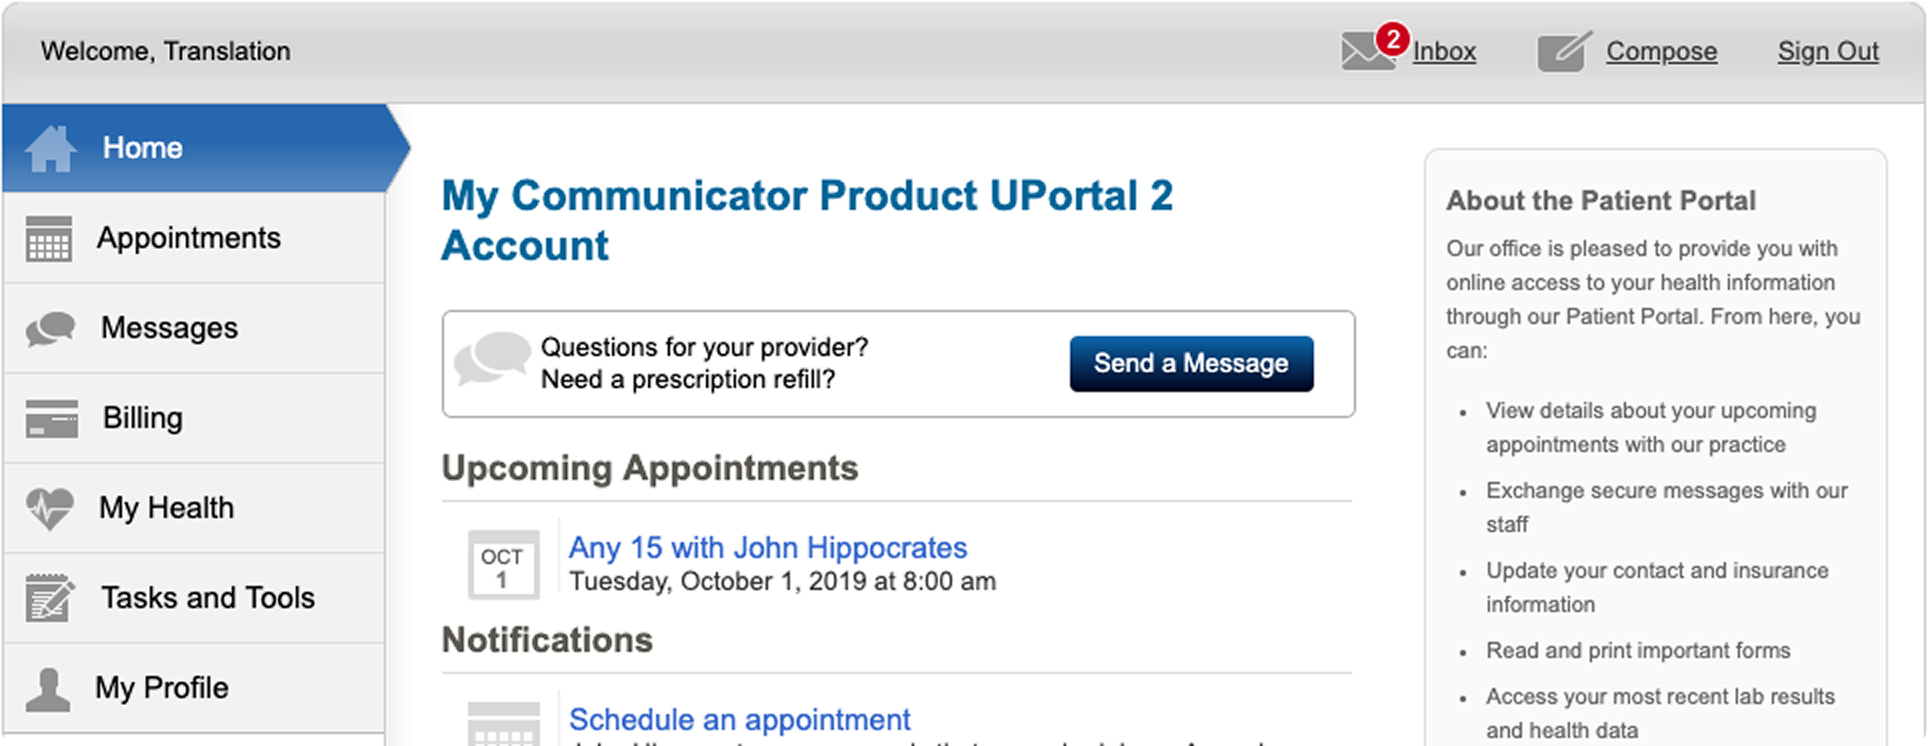Click the My Profile person icon

48,689
